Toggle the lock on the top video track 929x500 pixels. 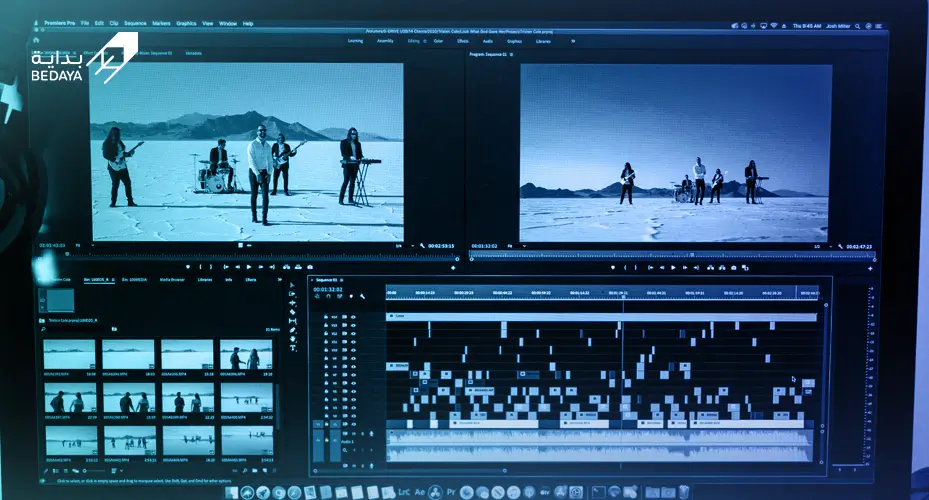(x=325, y=317)
